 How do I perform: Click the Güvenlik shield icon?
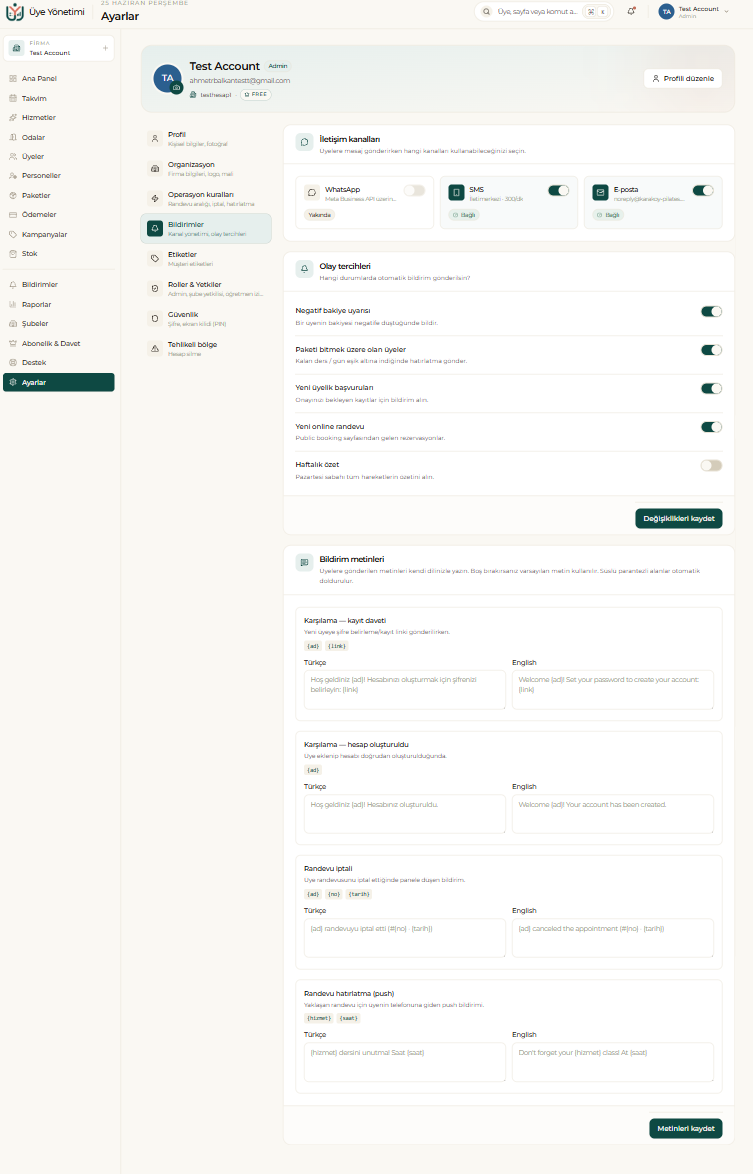click(155, 318)
